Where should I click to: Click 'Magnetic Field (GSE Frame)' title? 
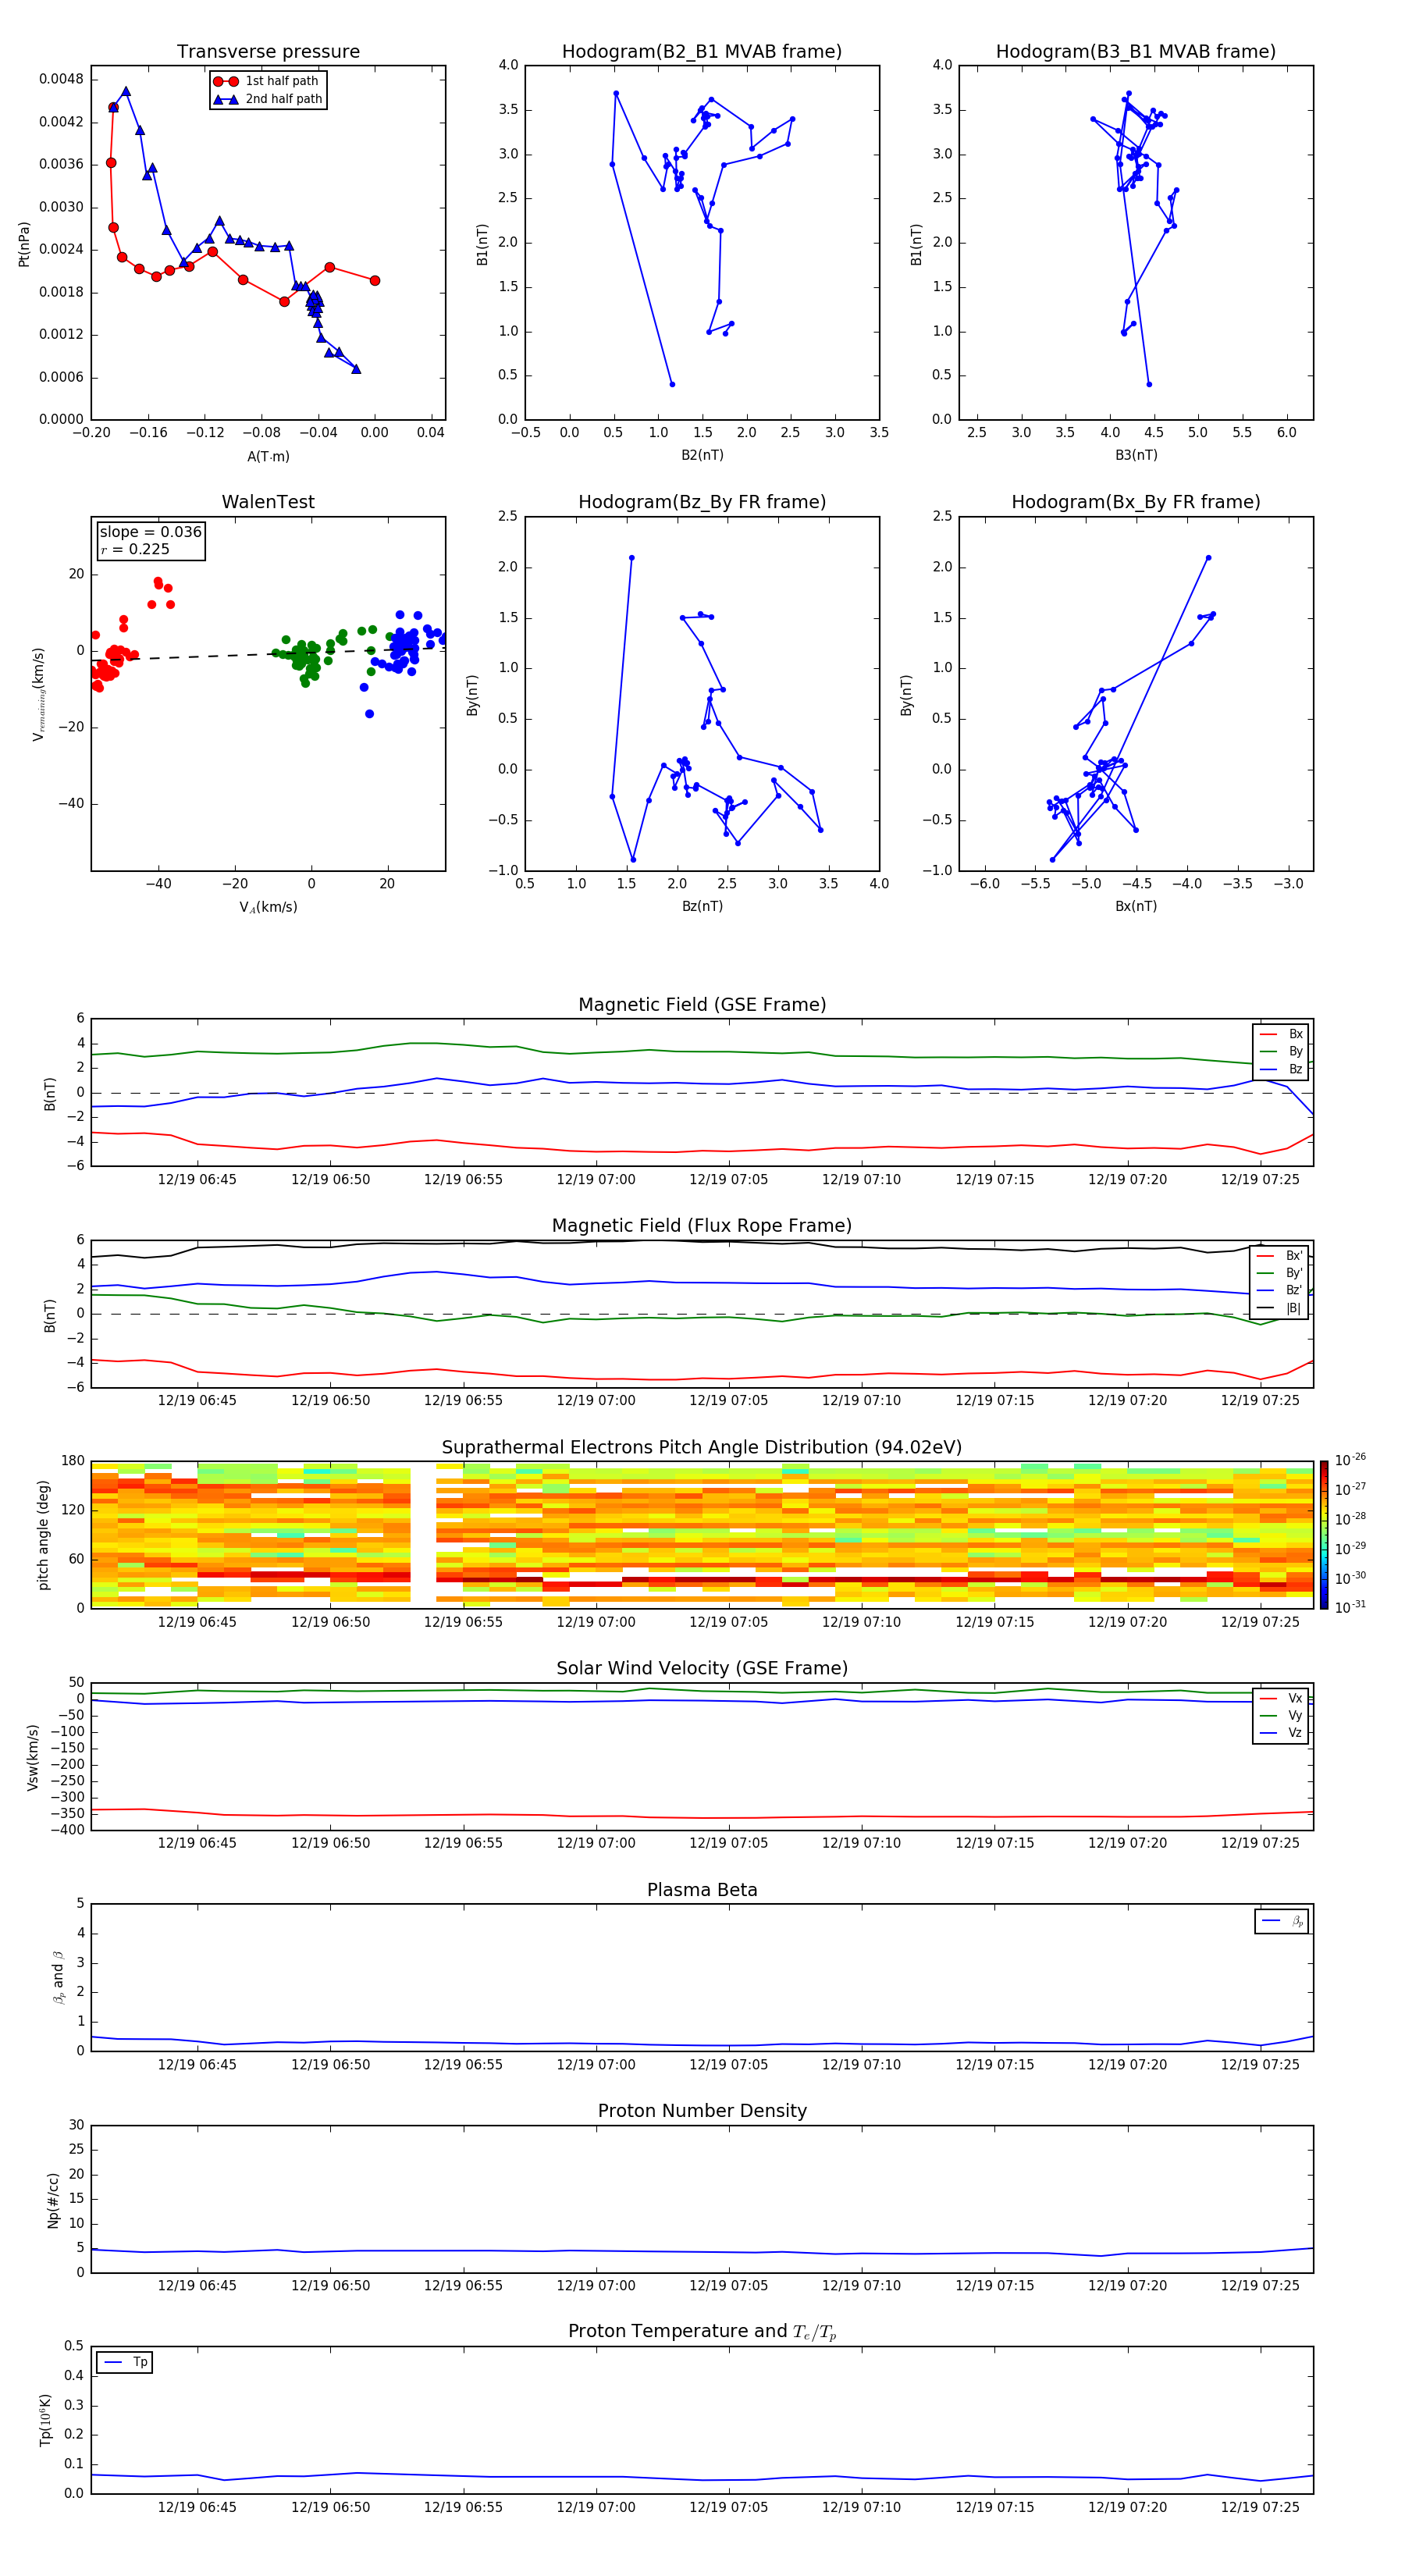tap(702, 1005)
